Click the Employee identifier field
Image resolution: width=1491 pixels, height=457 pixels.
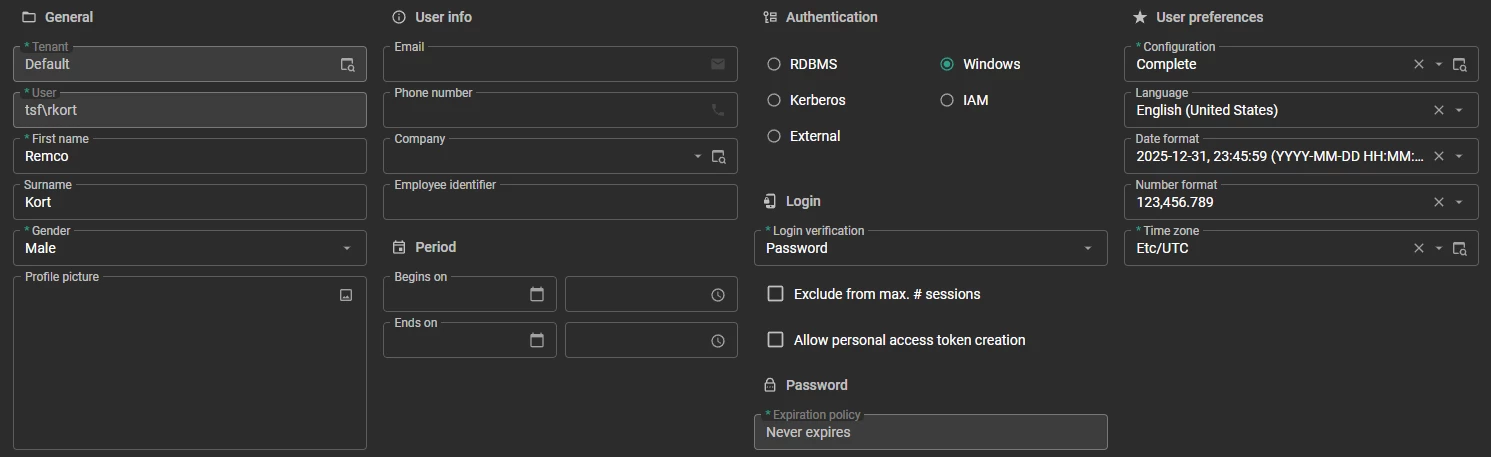[560, 203]
